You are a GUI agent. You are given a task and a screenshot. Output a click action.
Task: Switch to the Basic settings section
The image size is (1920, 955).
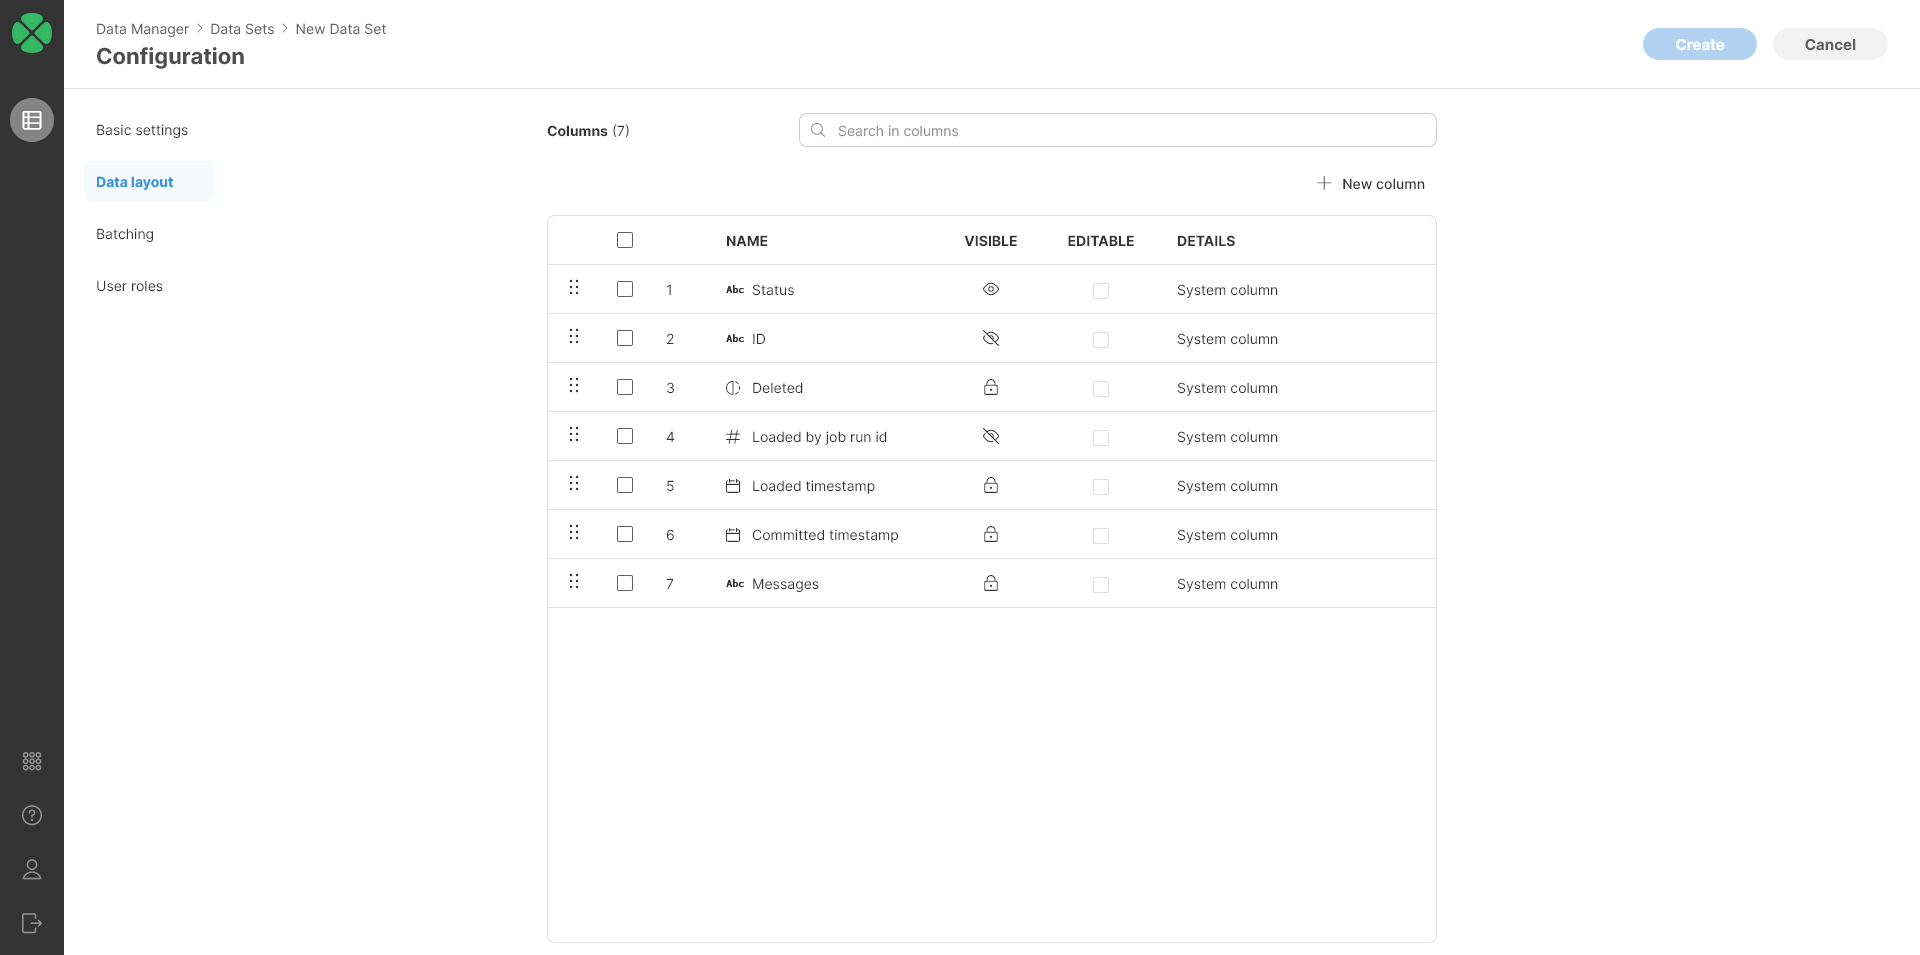point(141,130)
